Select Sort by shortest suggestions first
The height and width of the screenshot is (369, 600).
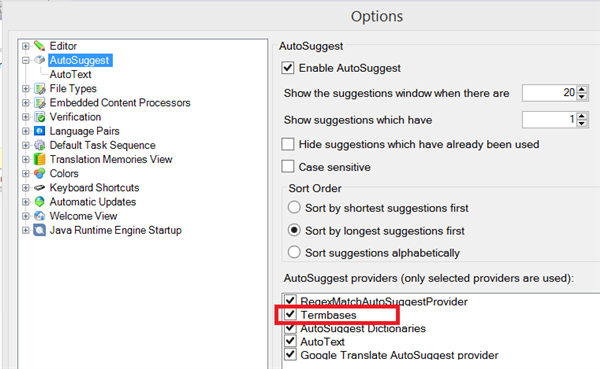(x=294, y=207)
